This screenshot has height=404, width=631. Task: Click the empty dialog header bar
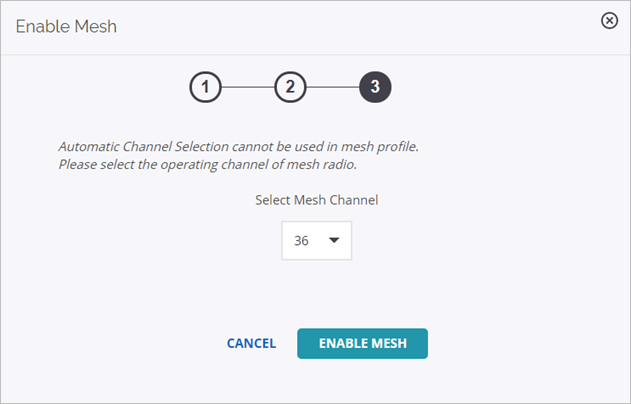coord(350,26)
